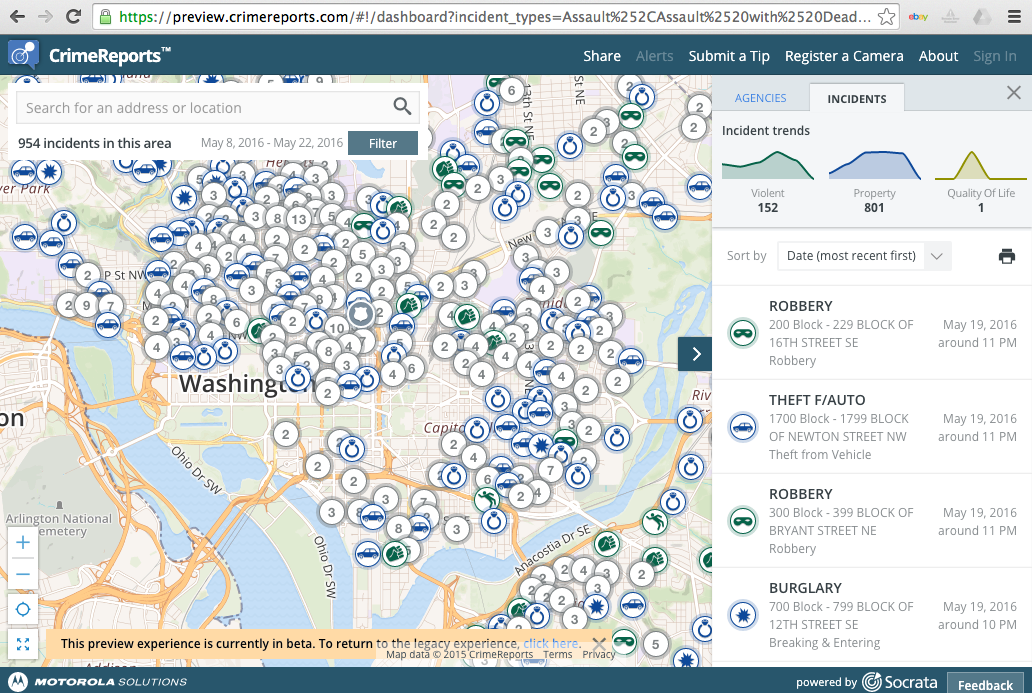Click the Socrata logo

pyautogui.click(x=900, y=682)
